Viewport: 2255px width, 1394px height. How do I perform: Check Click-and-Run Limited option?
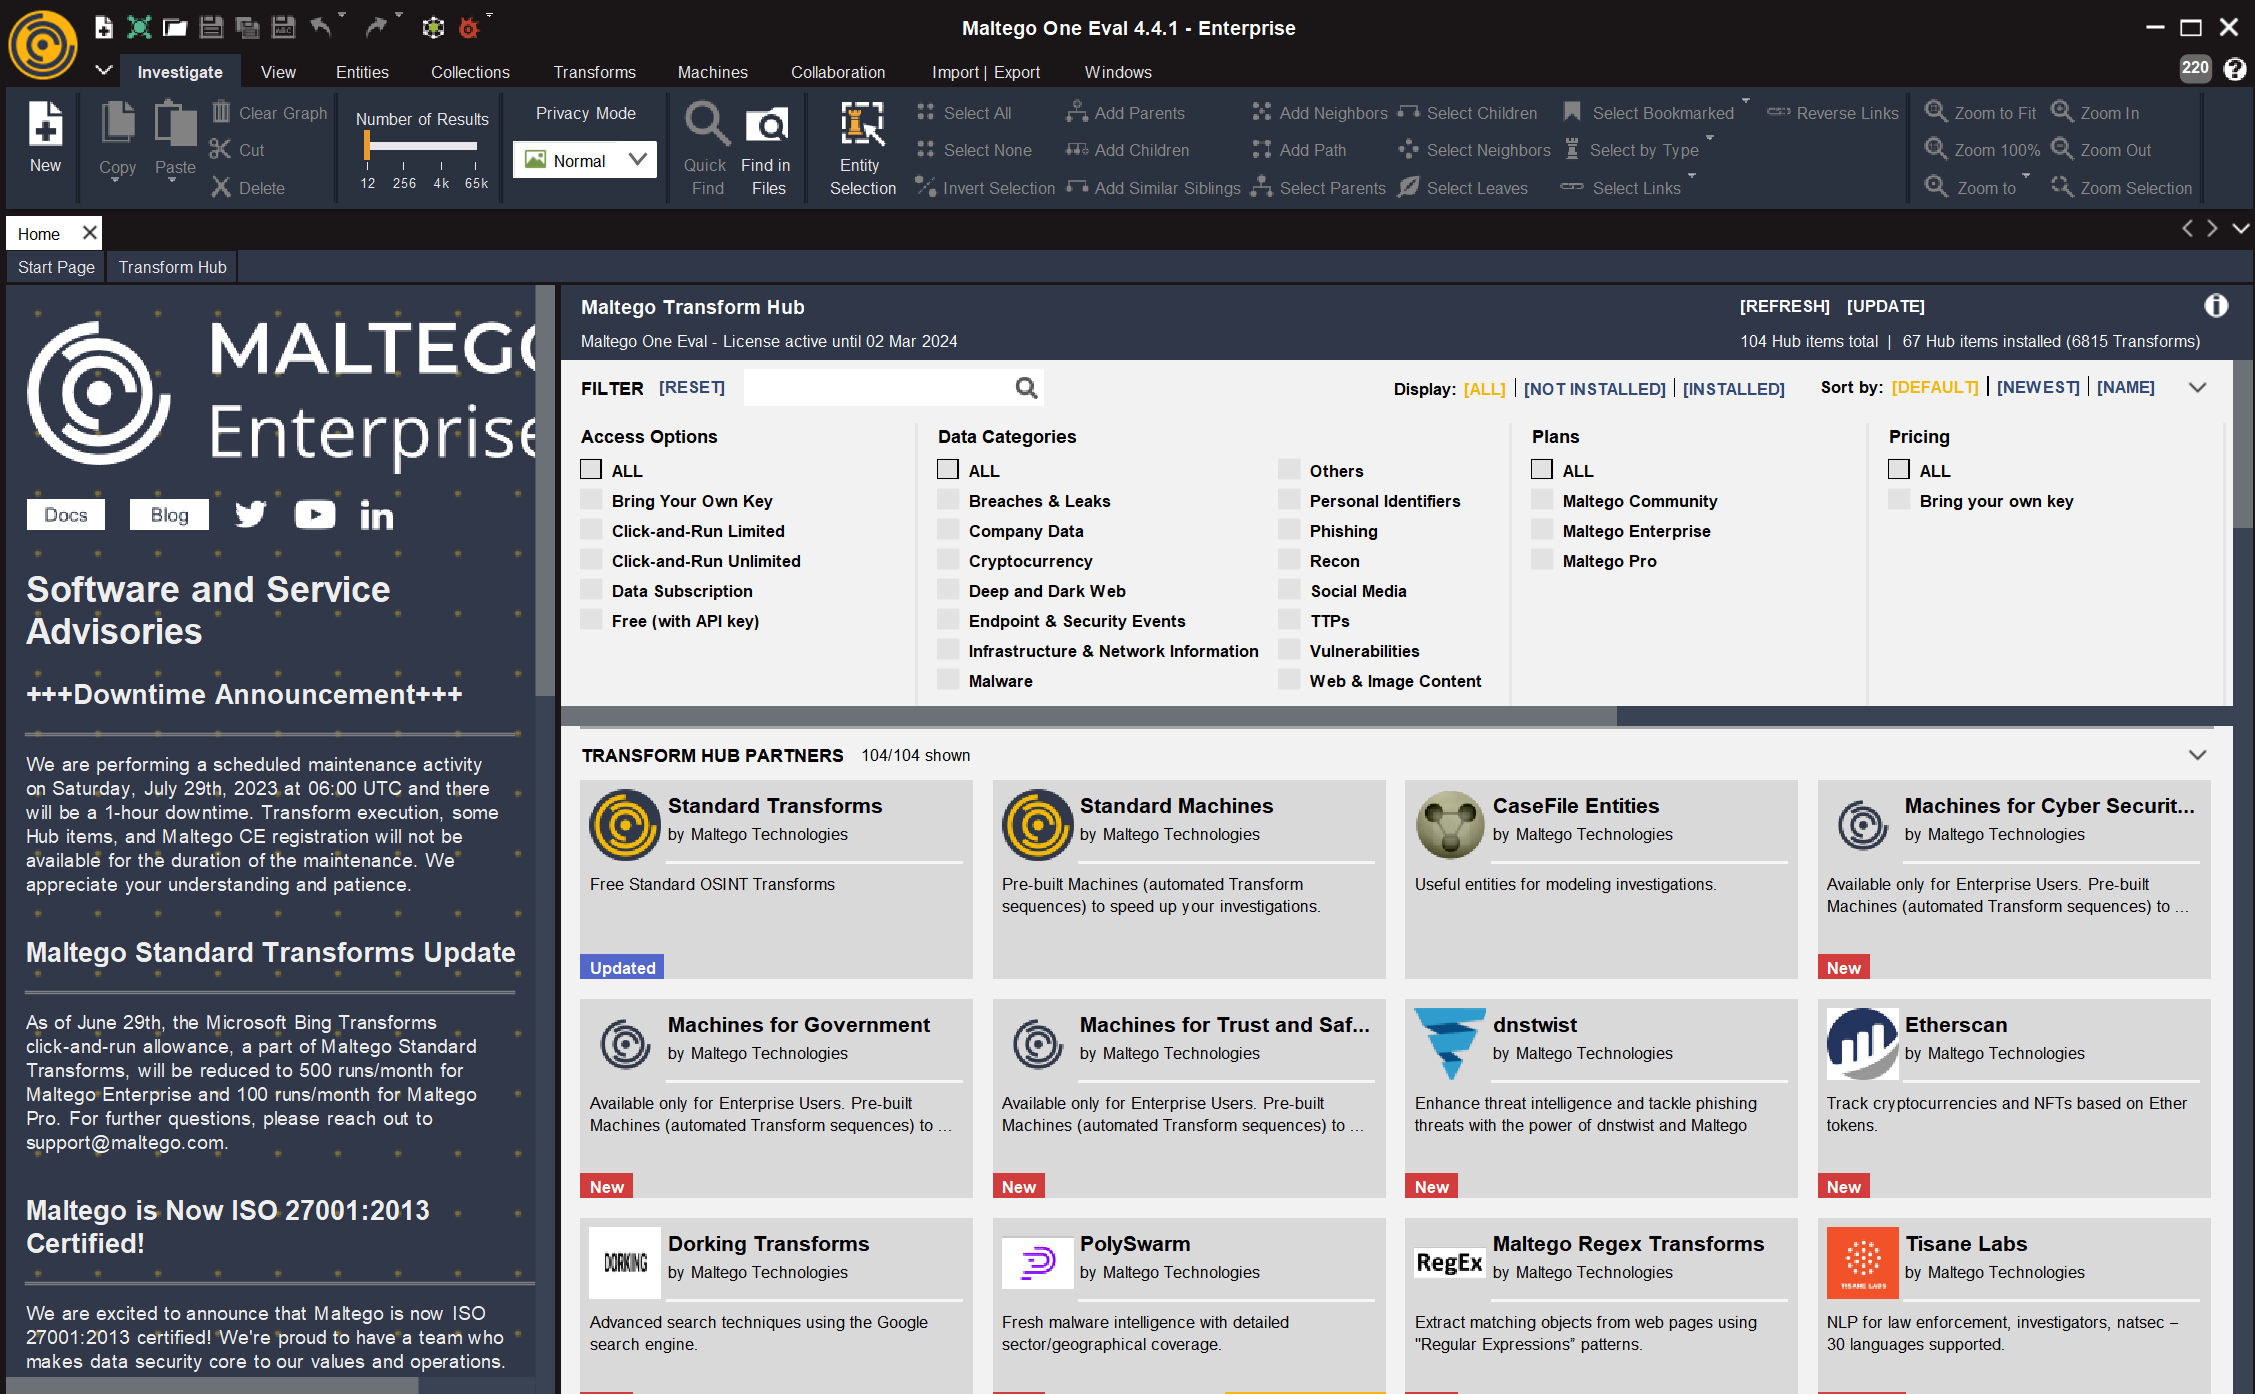(591, 530)
